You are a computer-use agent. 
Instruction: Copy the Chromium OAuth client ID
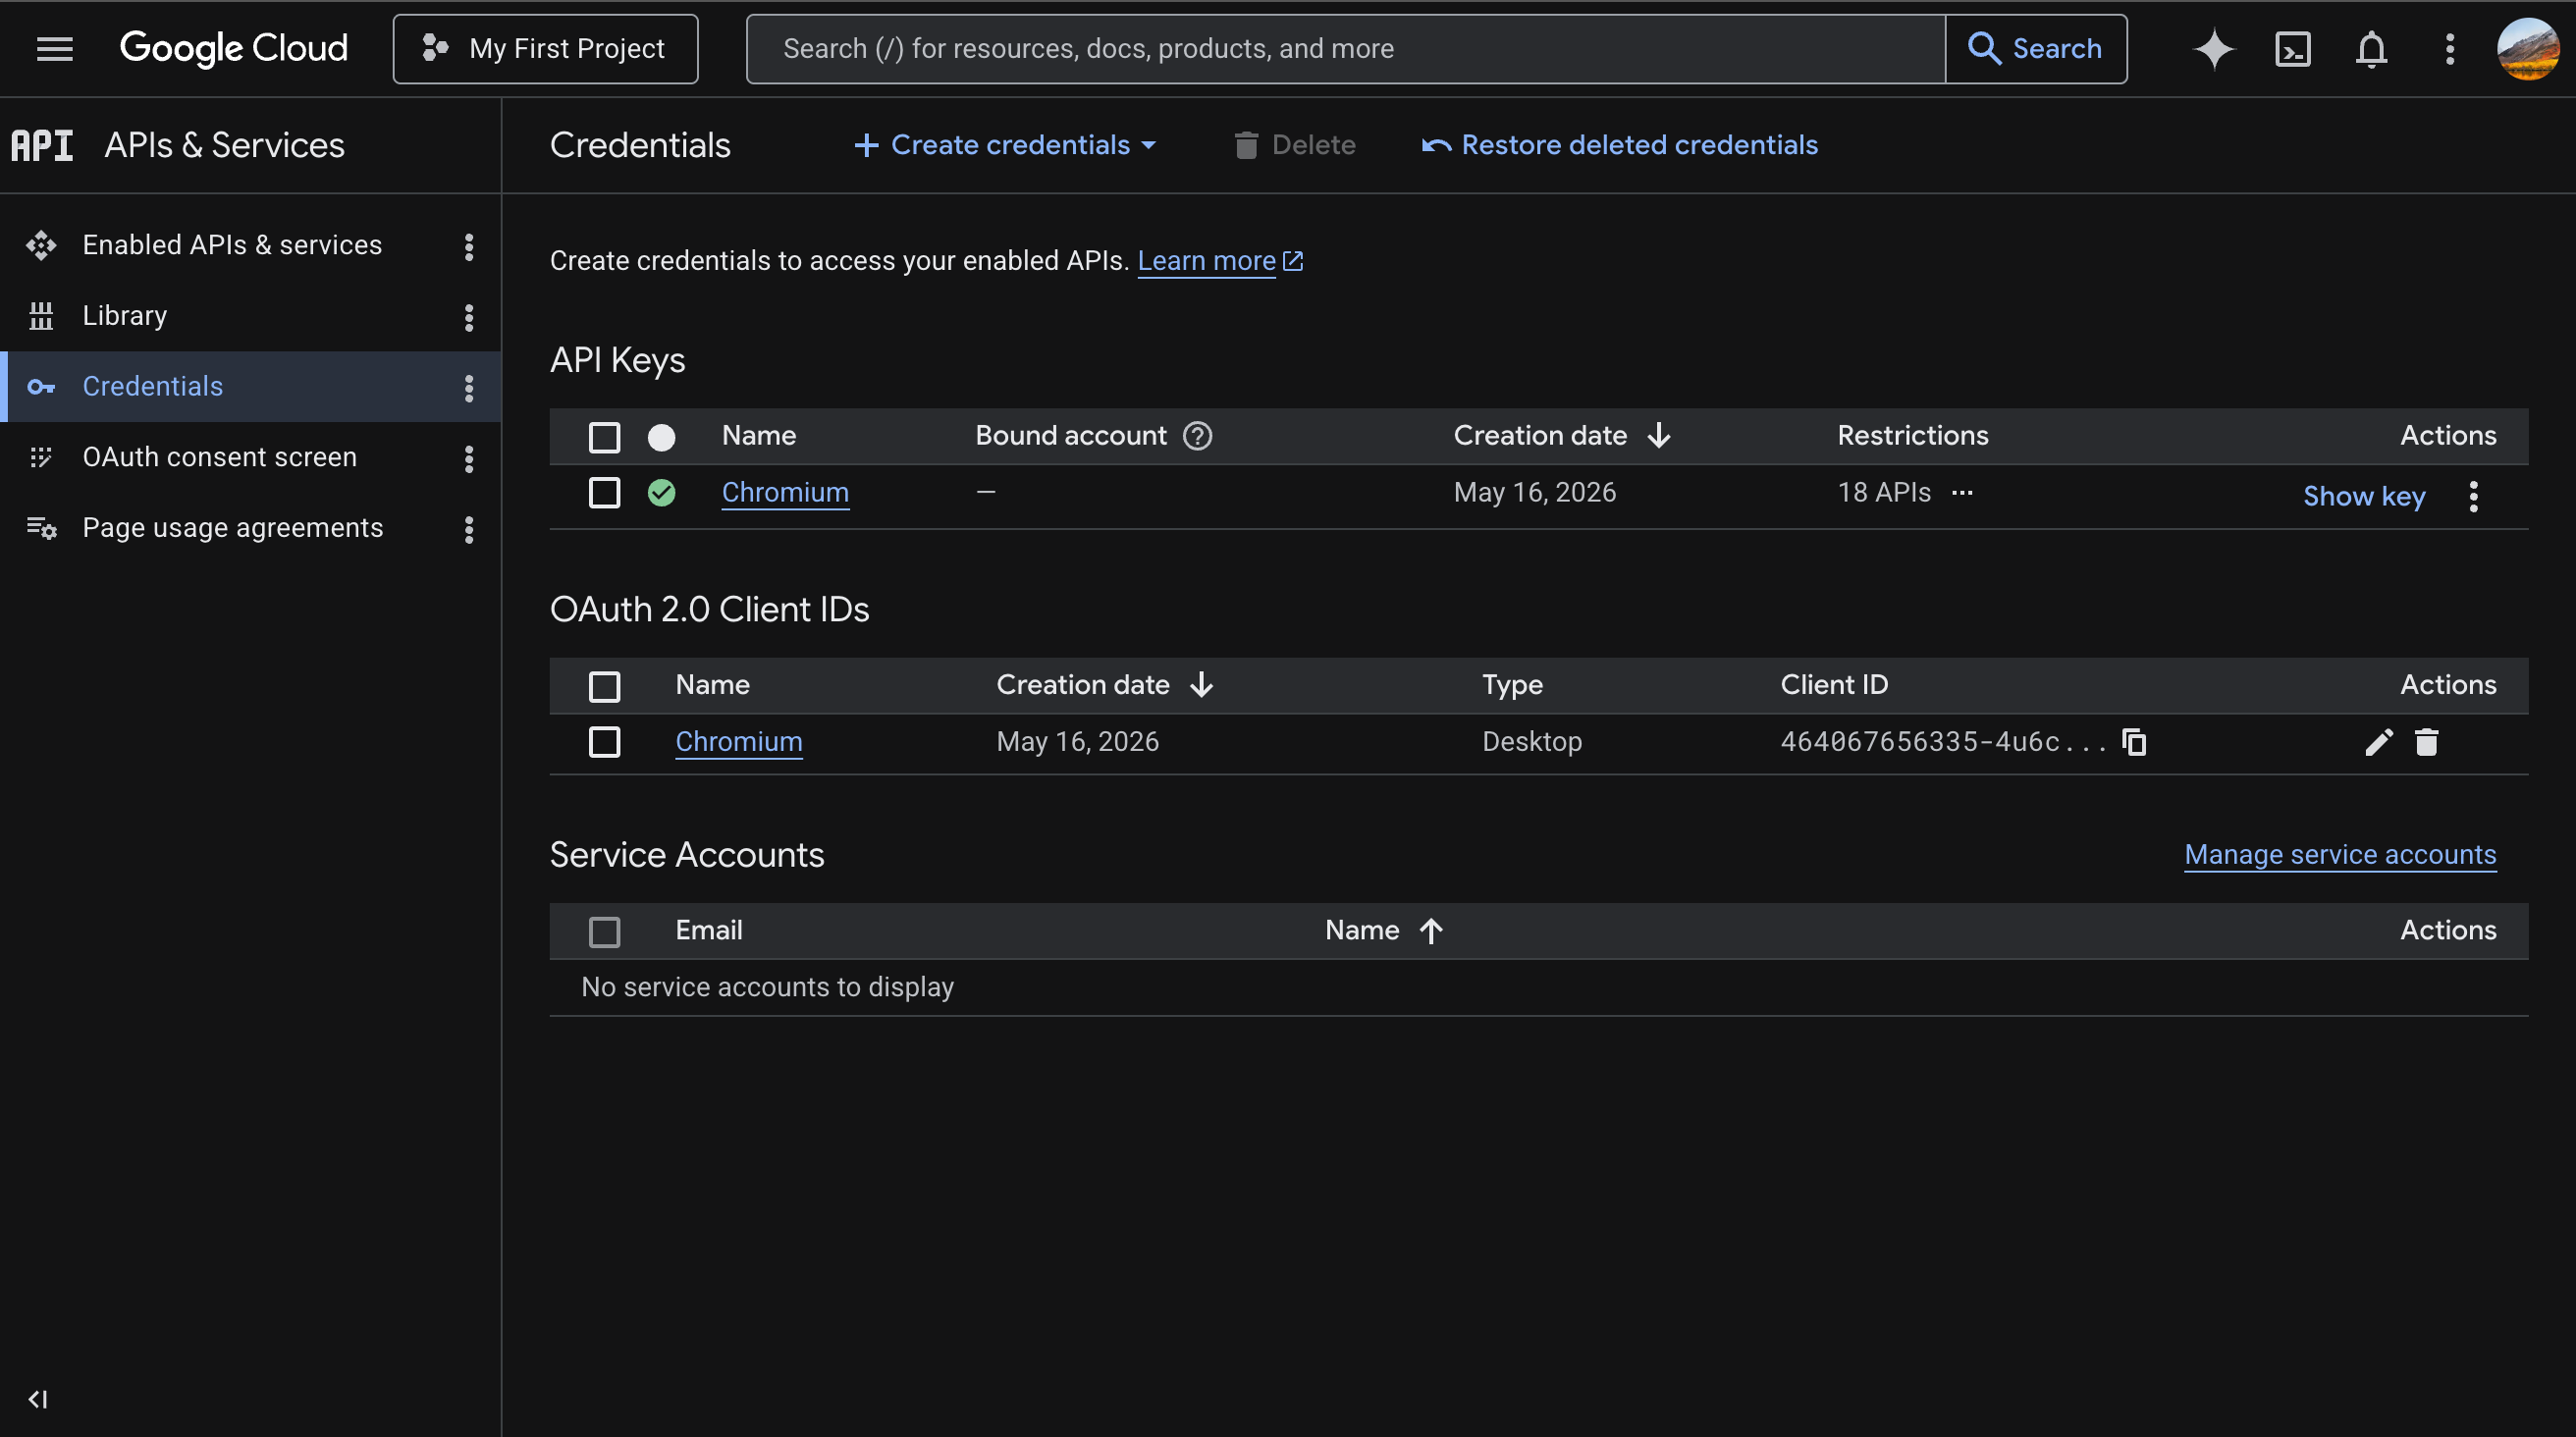click(x=2134, y=742)
